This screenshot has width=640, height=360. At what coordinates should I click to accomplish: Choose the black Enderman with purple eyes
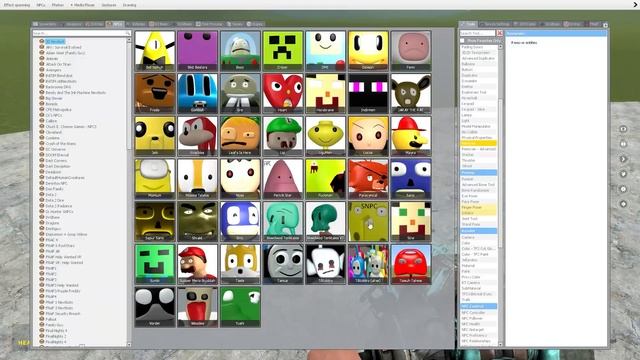(x=368, y=93)
